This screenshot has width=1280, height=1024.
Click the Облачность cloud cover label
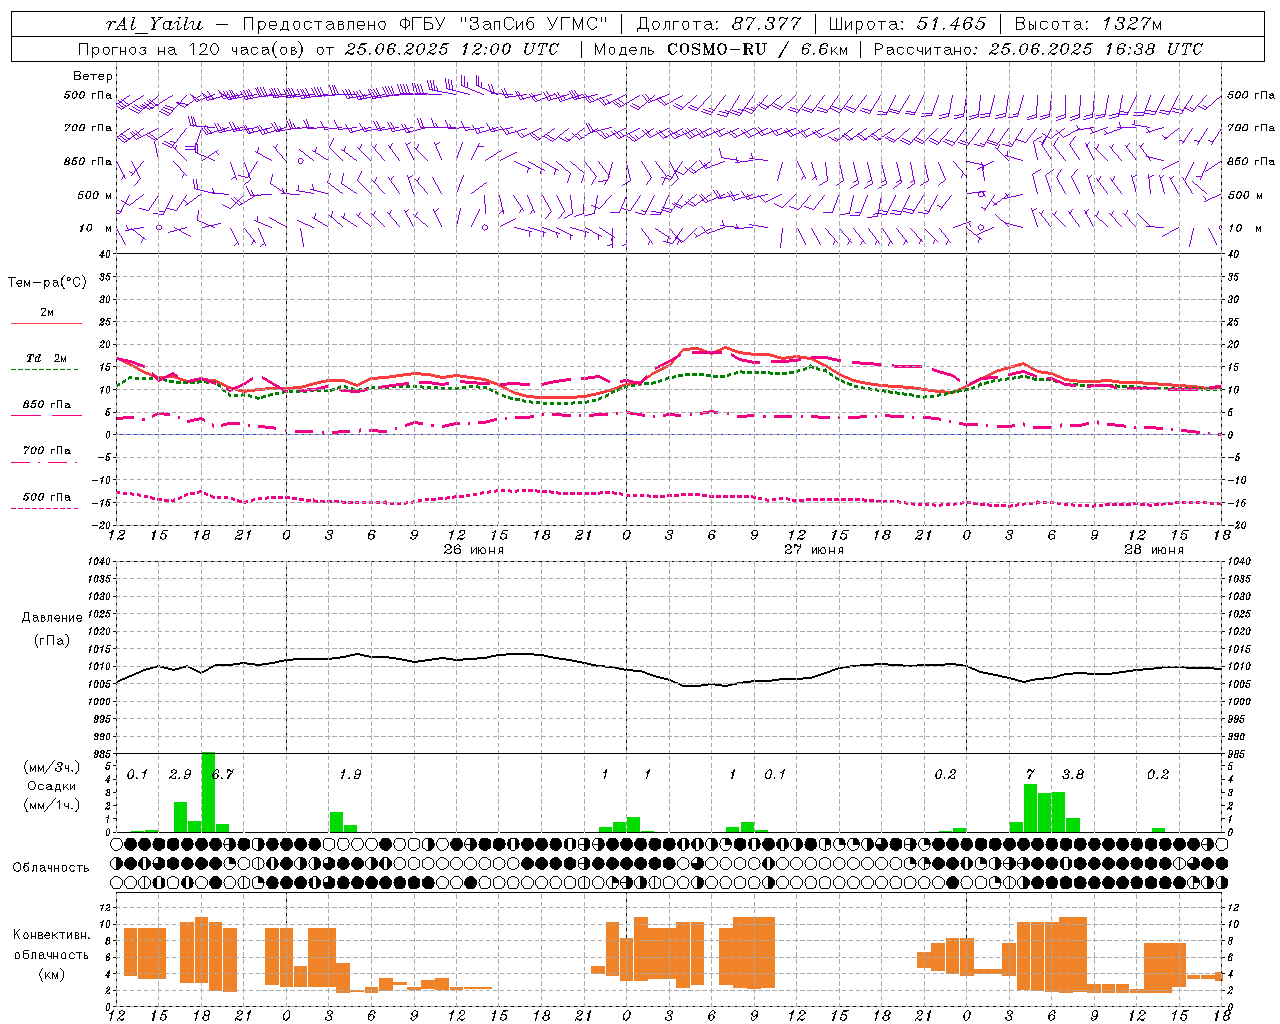coord(51,867)
